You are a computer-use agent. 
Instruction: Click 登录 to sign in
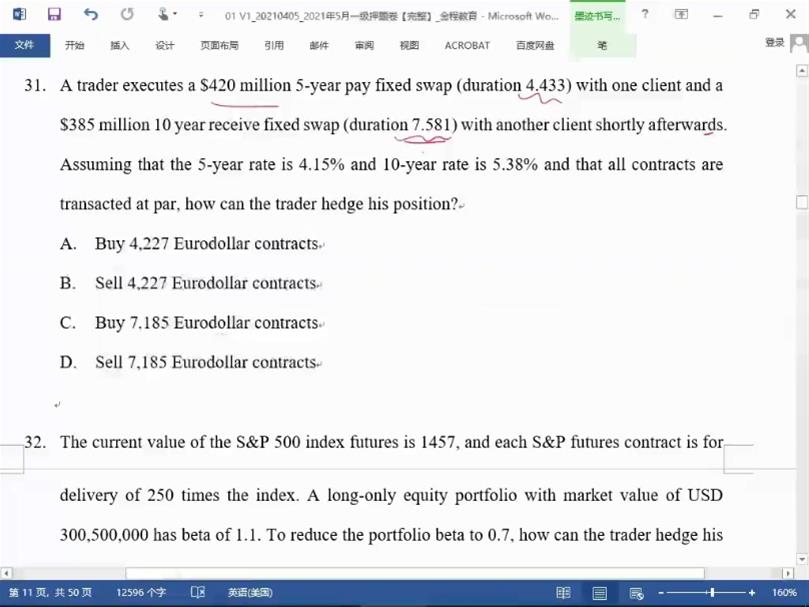coord(774,42)
